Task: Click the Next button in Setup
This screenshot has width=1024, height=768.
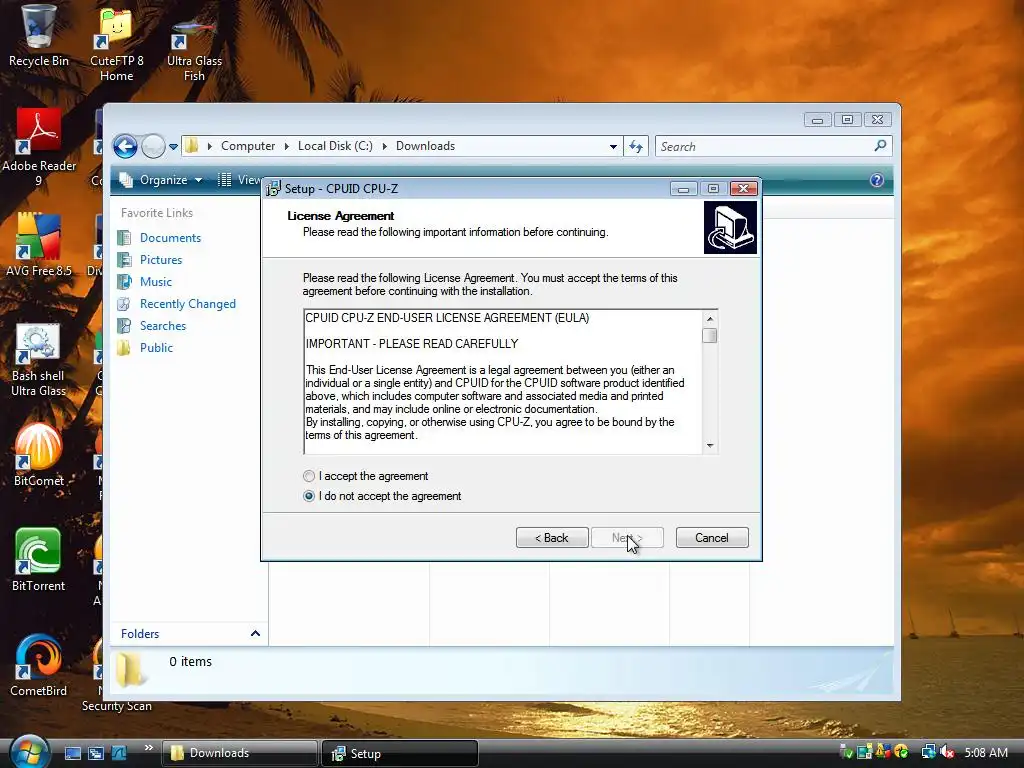Action: [627, 537]
